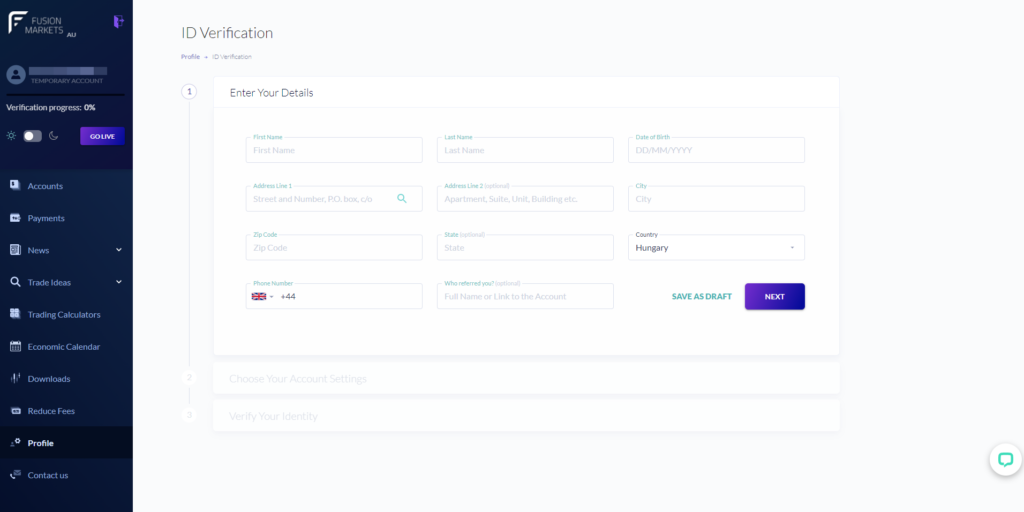The image size is (1024, 512).
Task: Click the Reduce Fees icon
Action: (15, 410)
